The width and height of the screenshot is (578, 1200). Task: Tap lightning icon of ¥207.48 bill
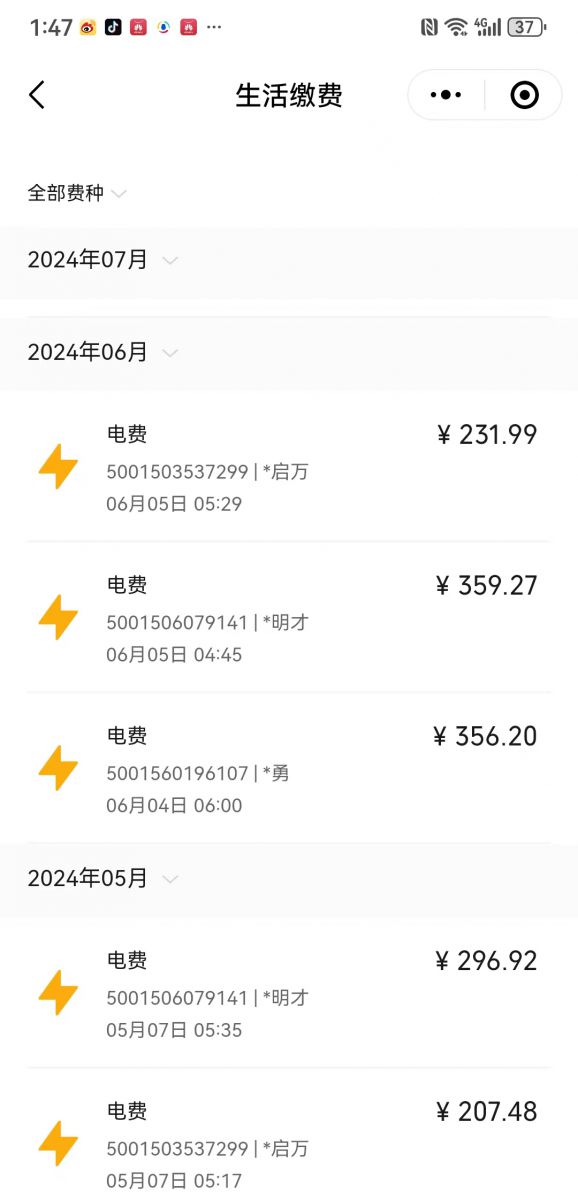(58, 1143)
